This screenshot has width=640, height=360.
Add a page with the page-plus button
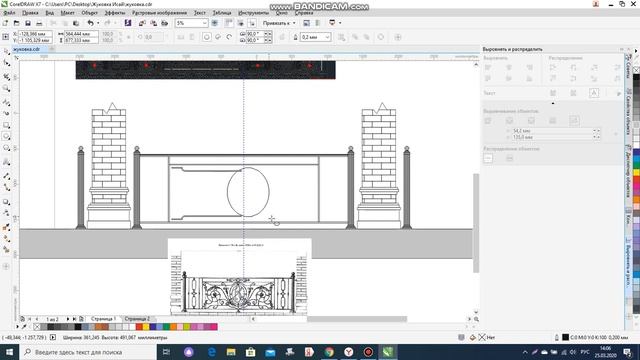point(81,319)
